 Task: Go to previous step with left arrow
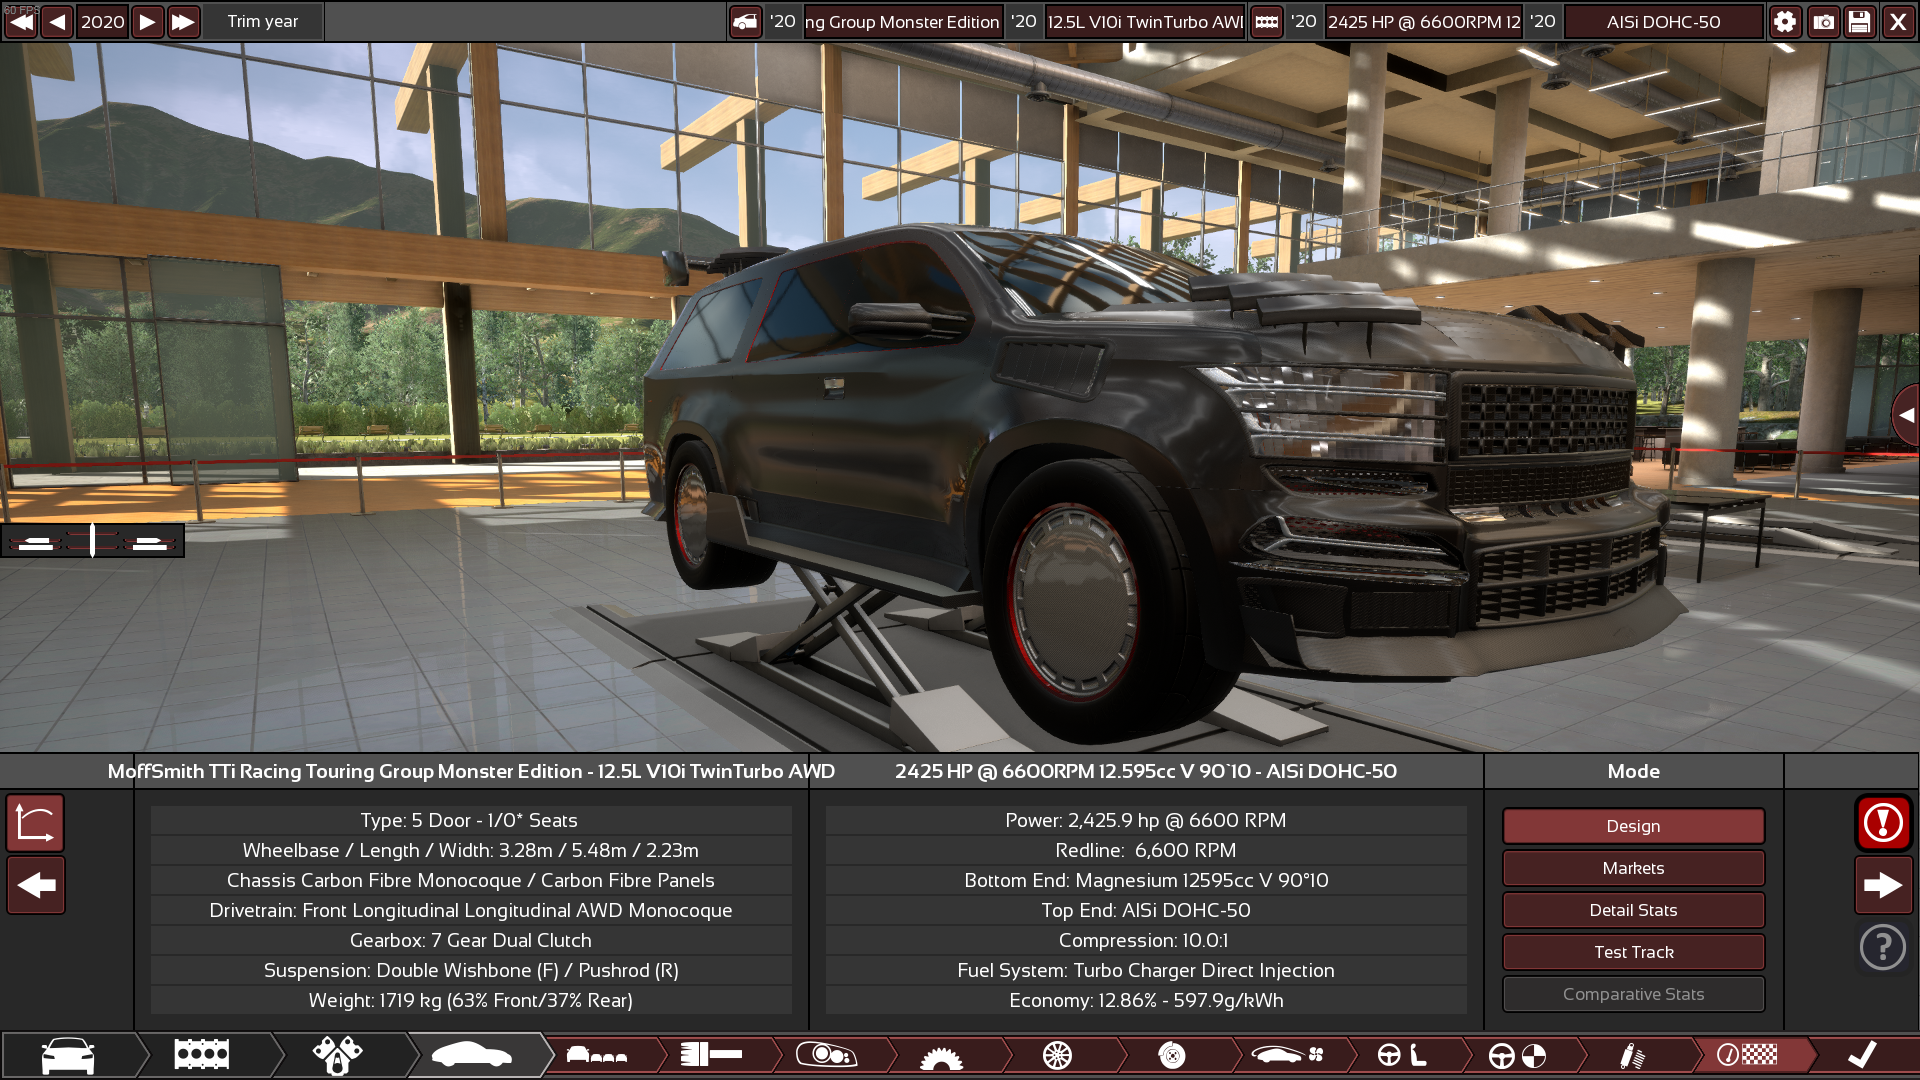pyautogui.click(x=36, y=885)
